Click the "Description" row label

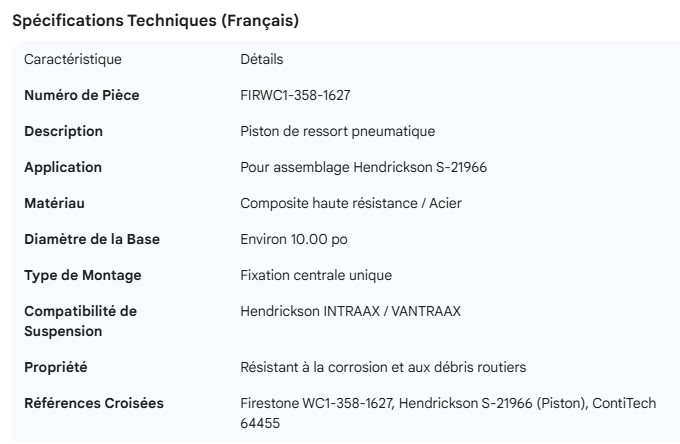[x=63, y=131]
